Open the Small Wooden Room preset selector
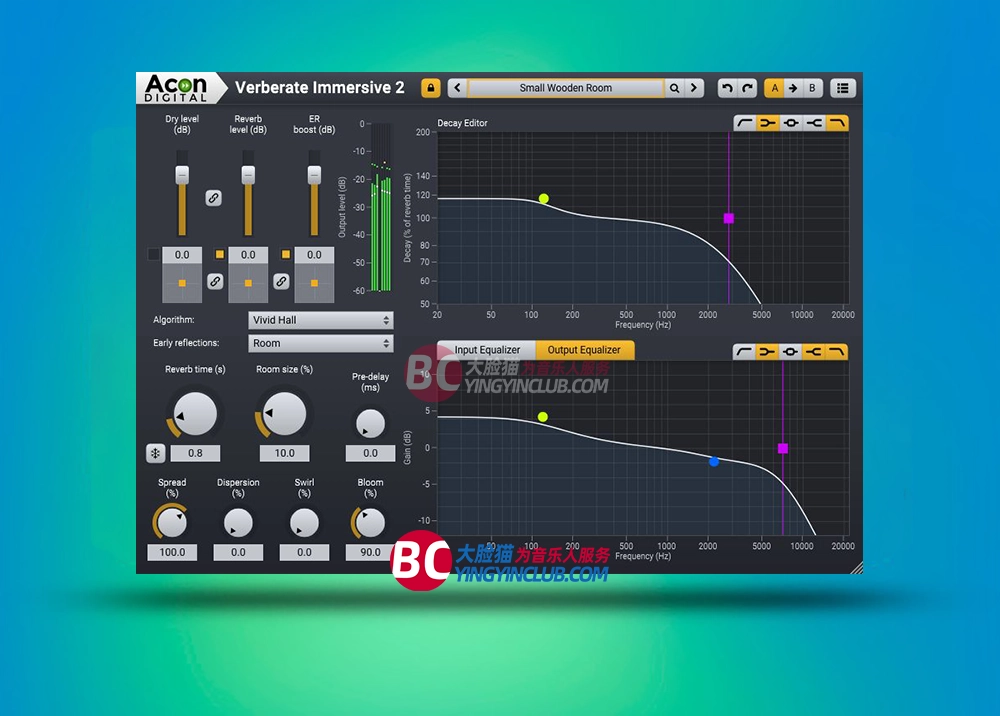The width and height of the screenshot is (1000, 716). 566,88
